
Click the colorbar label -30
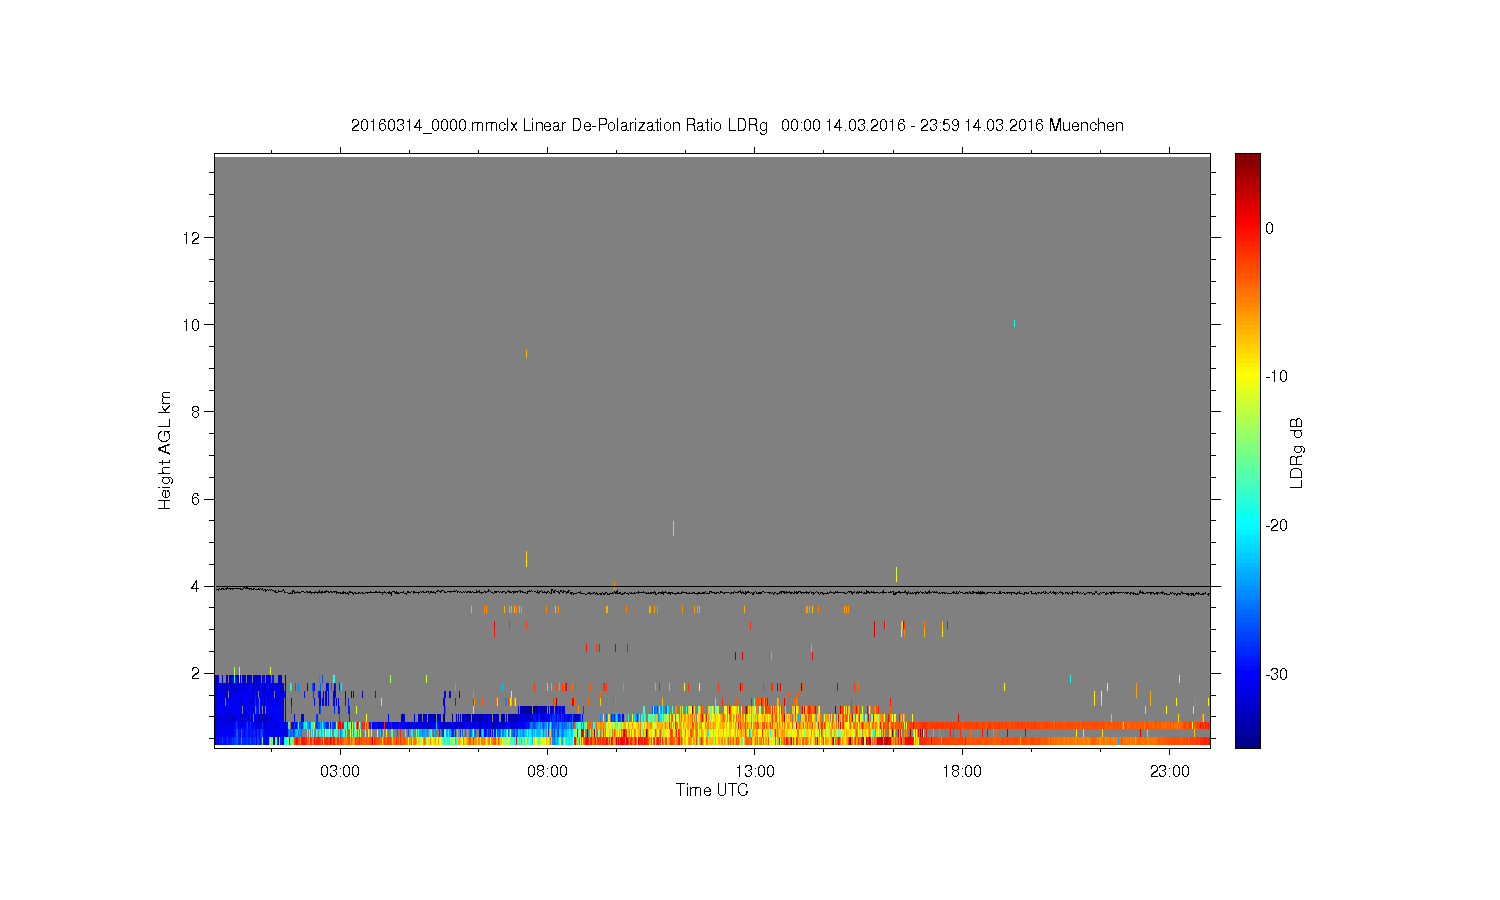tap(1276, 675)
